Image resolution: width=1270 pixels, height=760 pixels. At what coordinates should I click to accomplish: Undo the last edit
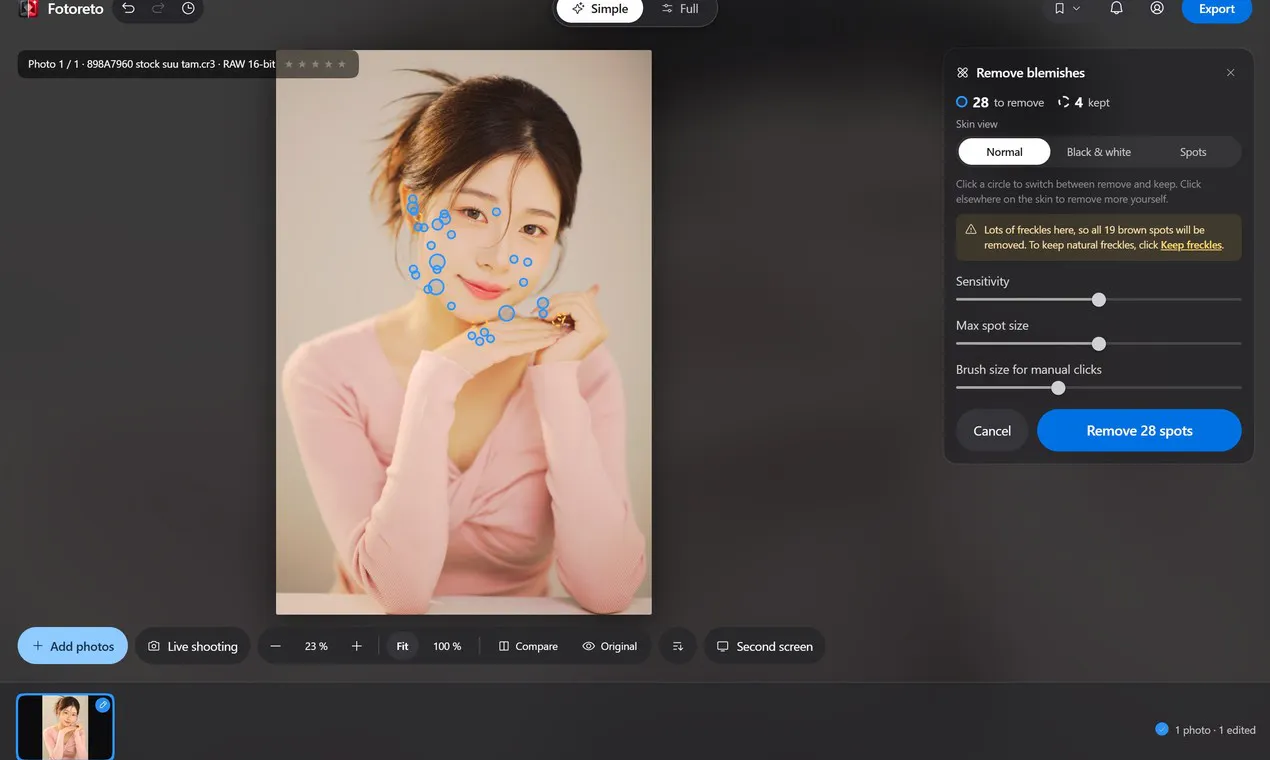coord(128,8)
